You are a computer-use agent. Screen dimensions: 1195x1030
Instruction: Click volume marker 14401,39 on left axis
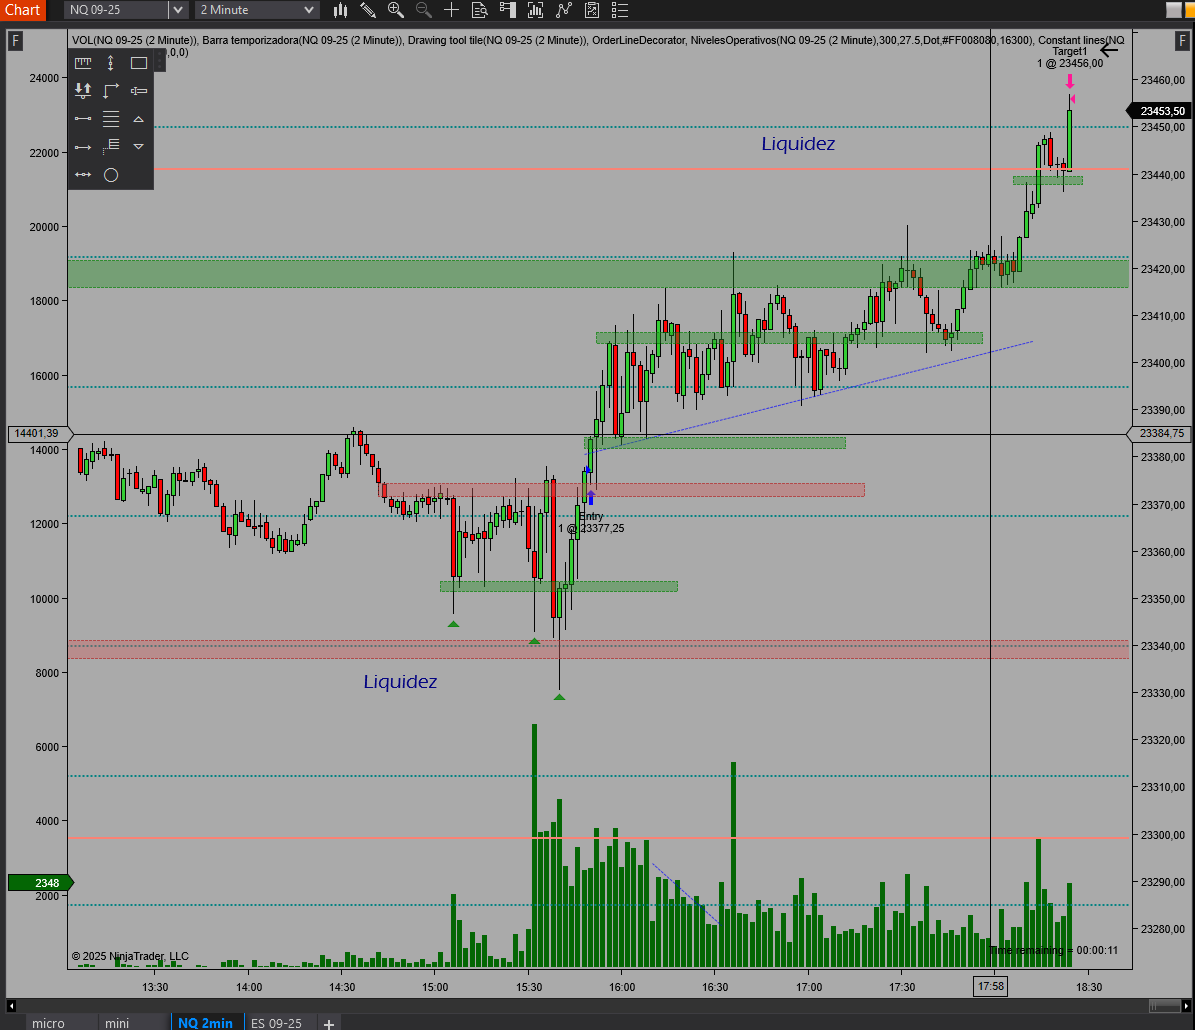coord(38,434)
